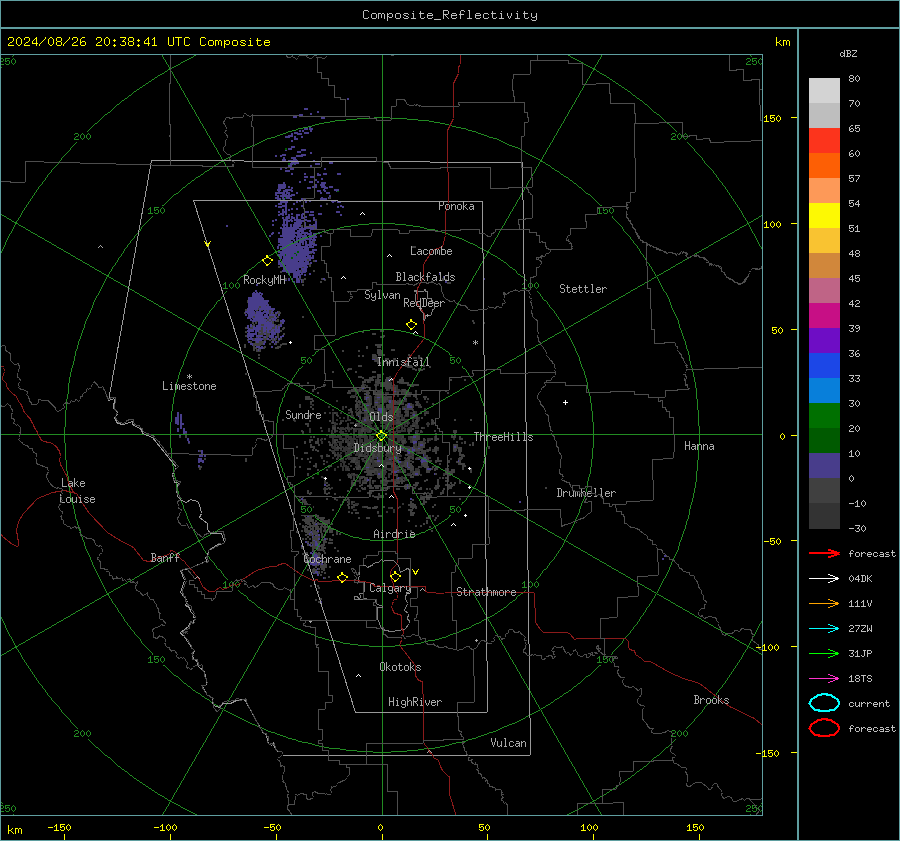The height and width of the screenshot is (841, 900).
Task: Select the Hanna label
Action: point(699,446)
